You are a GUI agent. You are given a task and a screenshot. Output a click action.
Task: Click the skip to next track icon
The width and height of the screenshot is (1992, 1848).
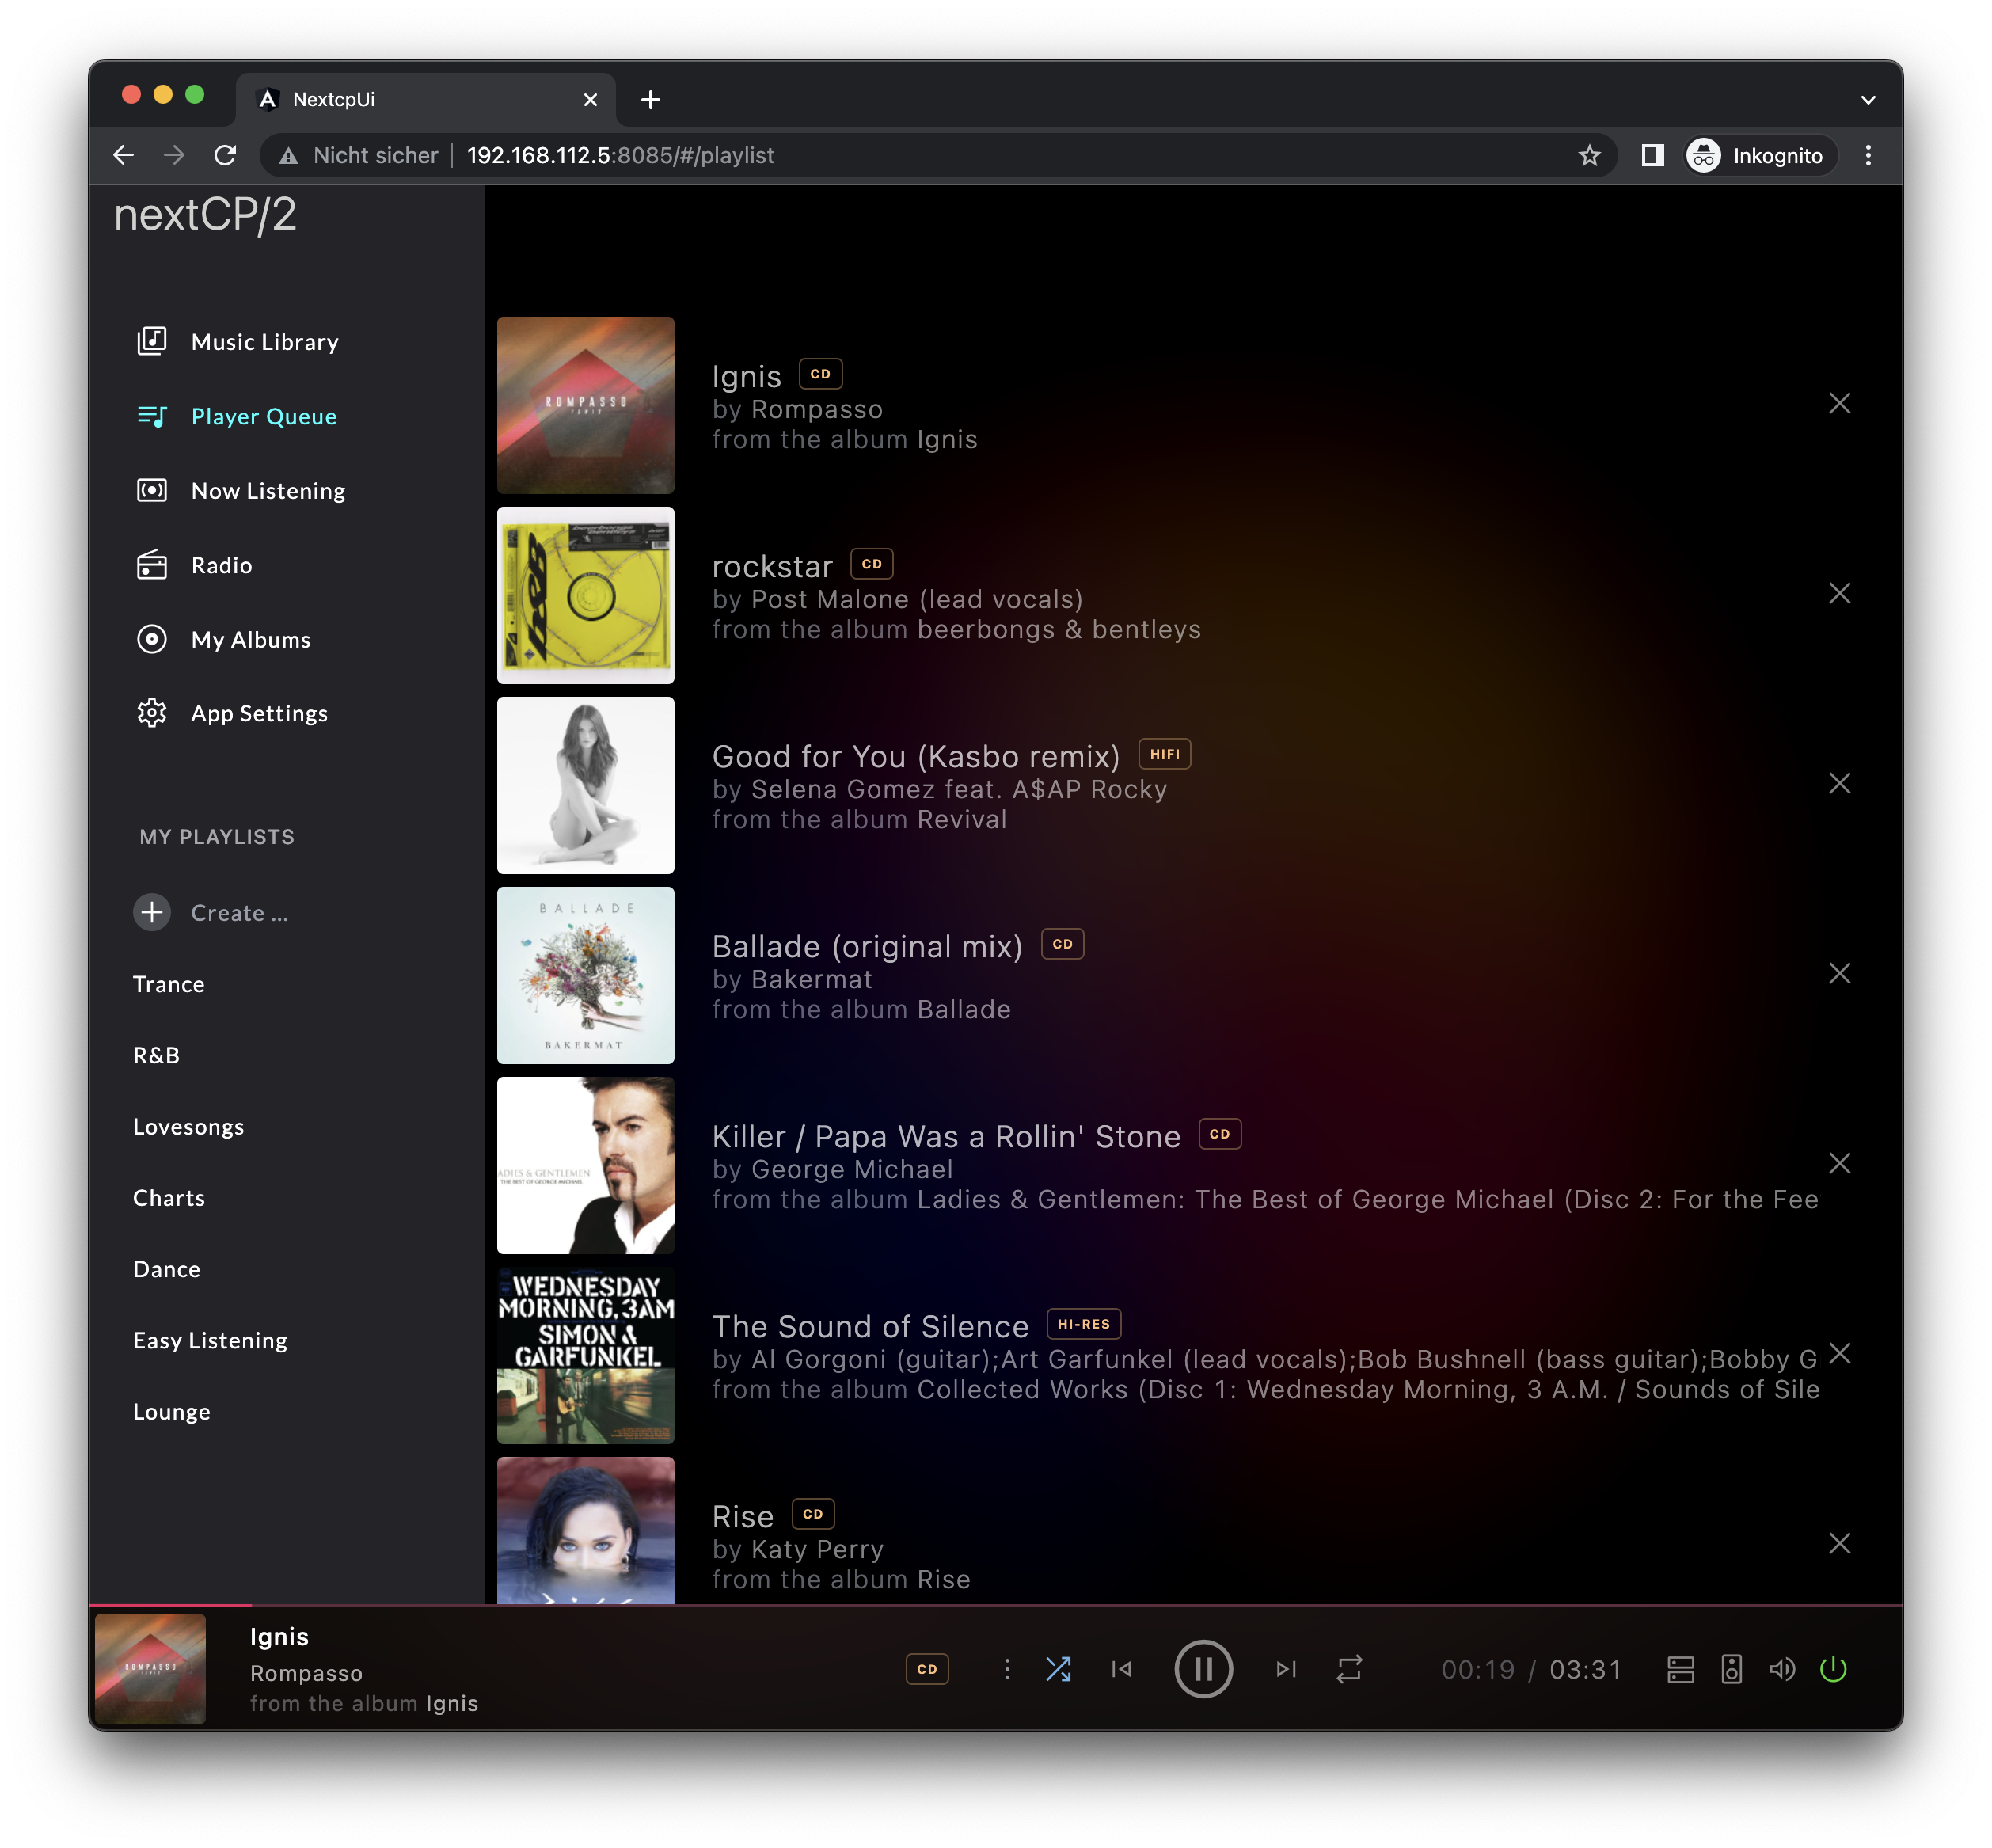pyautogui.click(x=1283, y=1669)
